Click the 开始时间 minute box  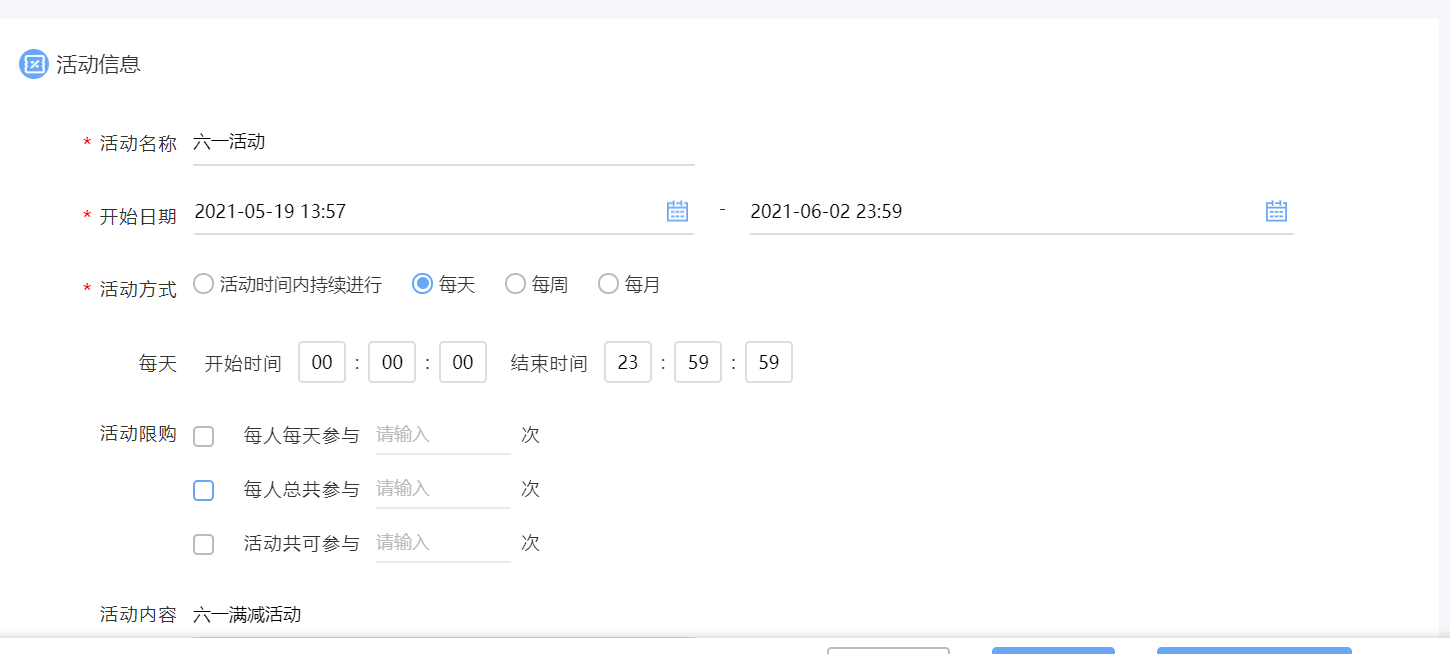(392, 362)
